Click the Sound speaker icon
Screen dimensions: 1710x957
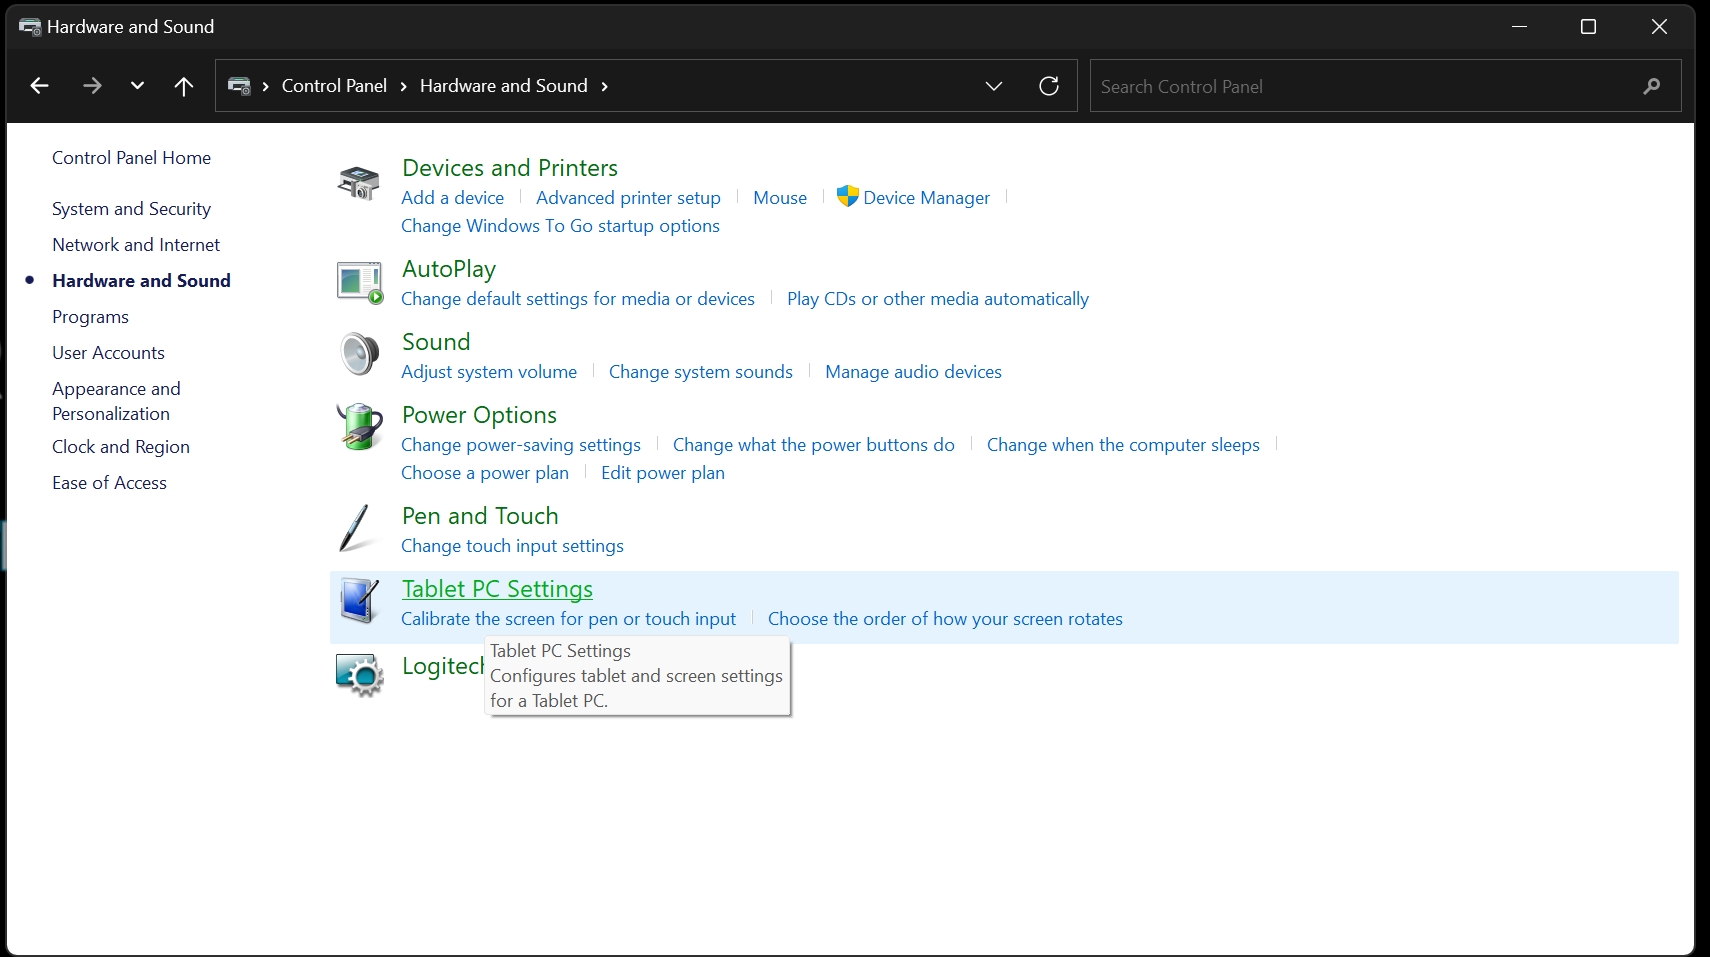(359, 355)
